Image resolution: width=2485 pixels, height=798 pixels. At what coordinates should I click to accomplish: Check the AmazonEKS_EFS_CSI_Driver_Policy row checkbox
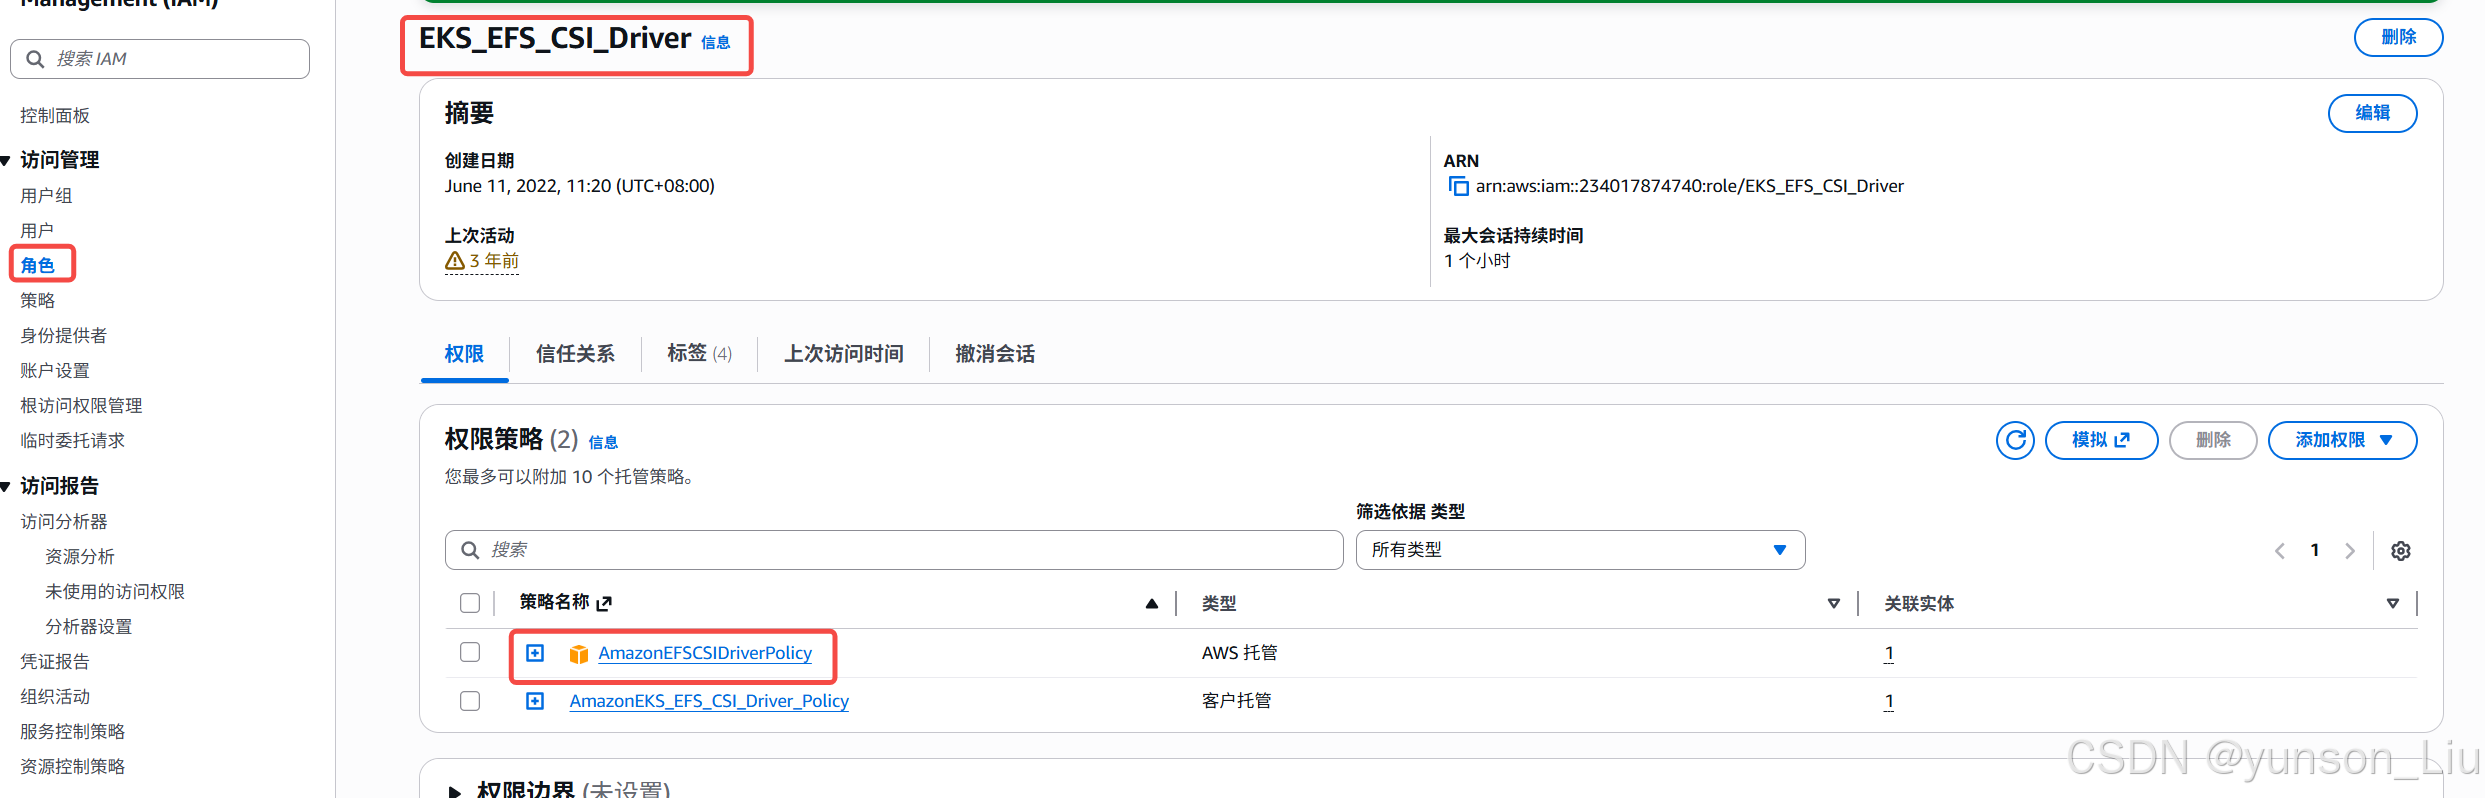(x=470, y=701)
